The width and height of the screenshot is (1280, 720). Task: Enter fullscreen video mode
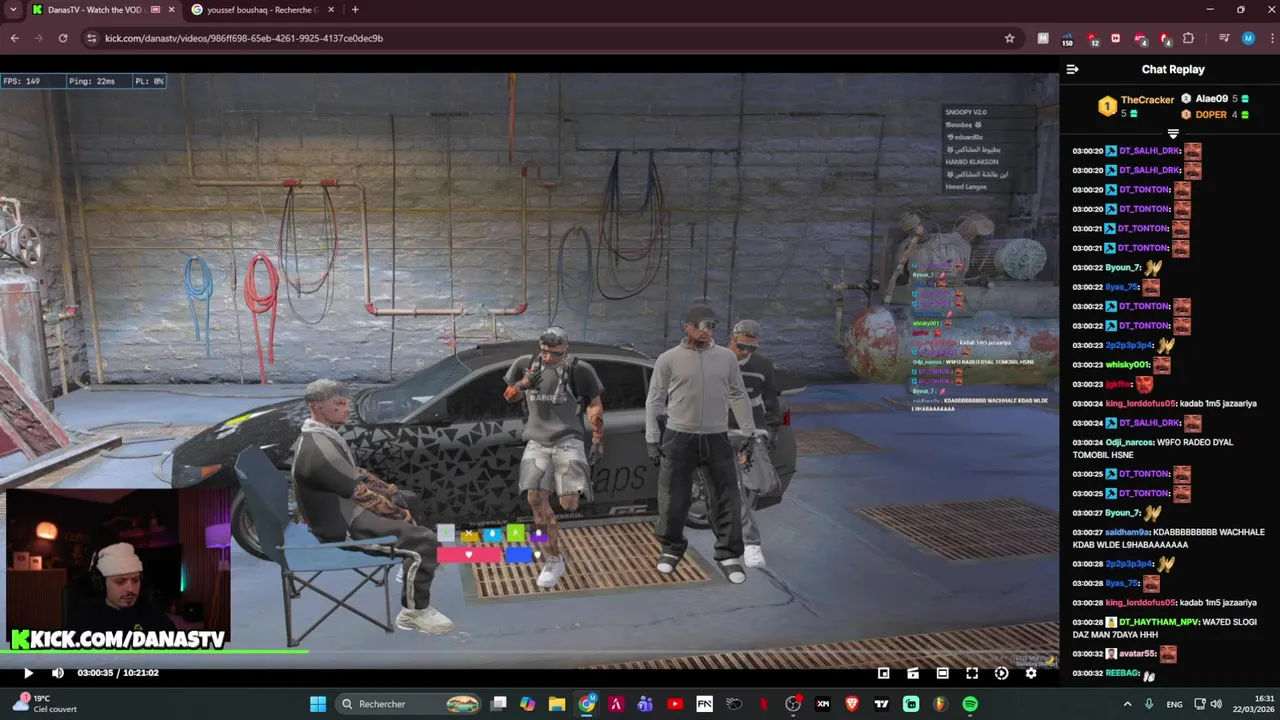coord(972,673)
